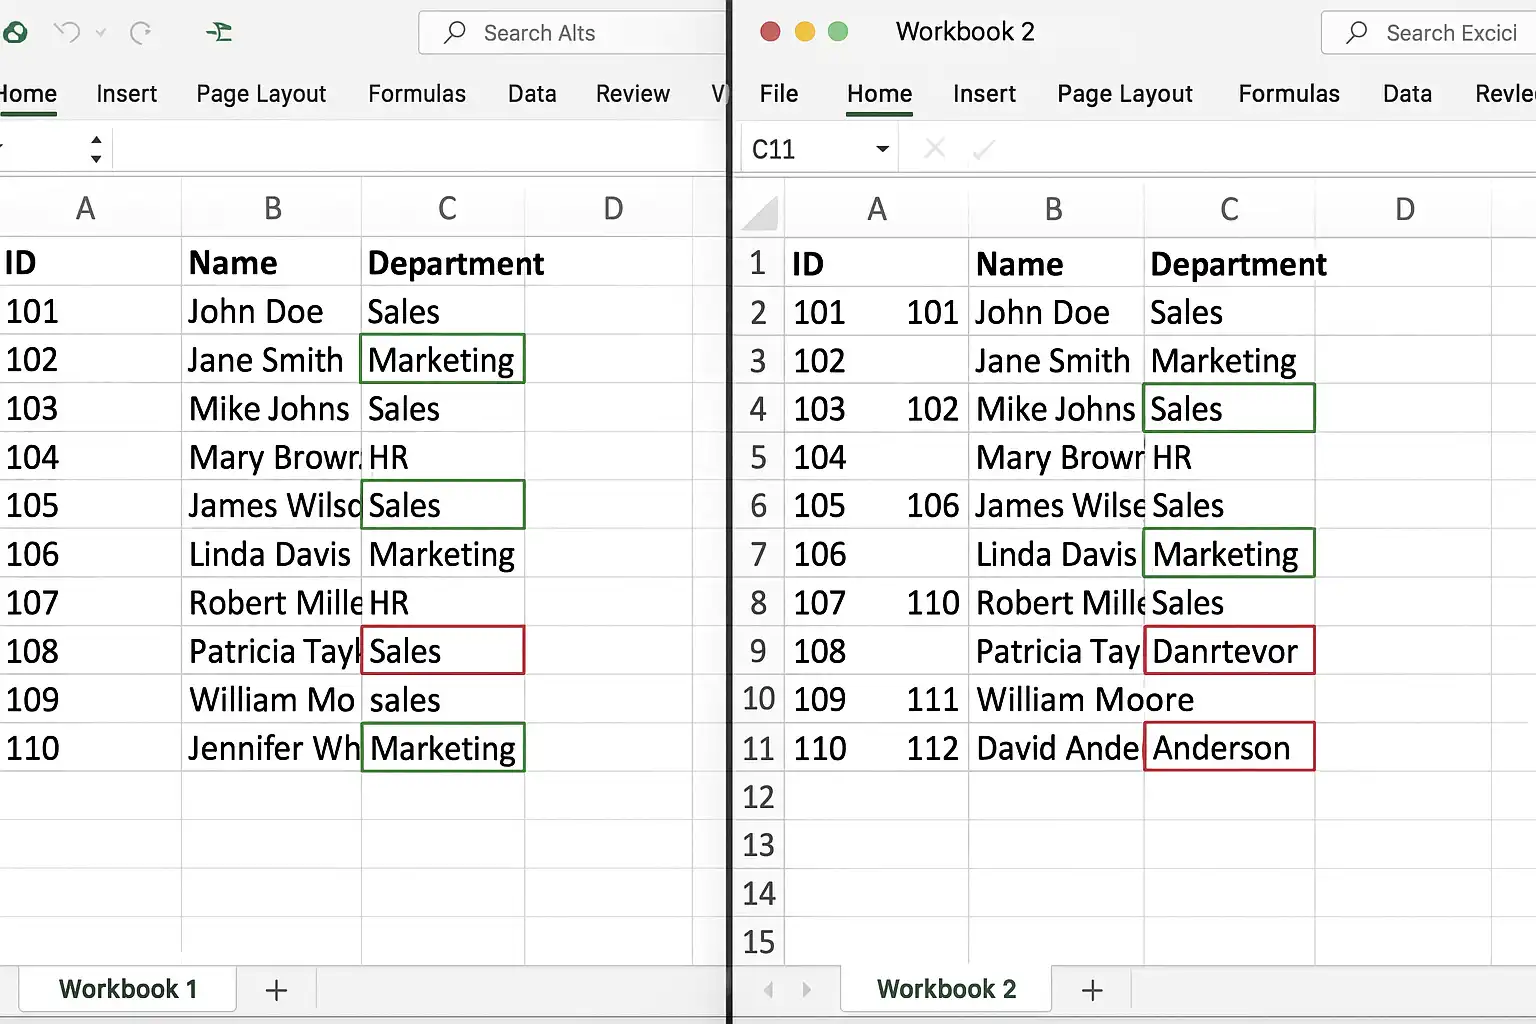Select the red-bordered Danrtevor cell
1536x1024 pixels.
click(x=1229, y=651)
